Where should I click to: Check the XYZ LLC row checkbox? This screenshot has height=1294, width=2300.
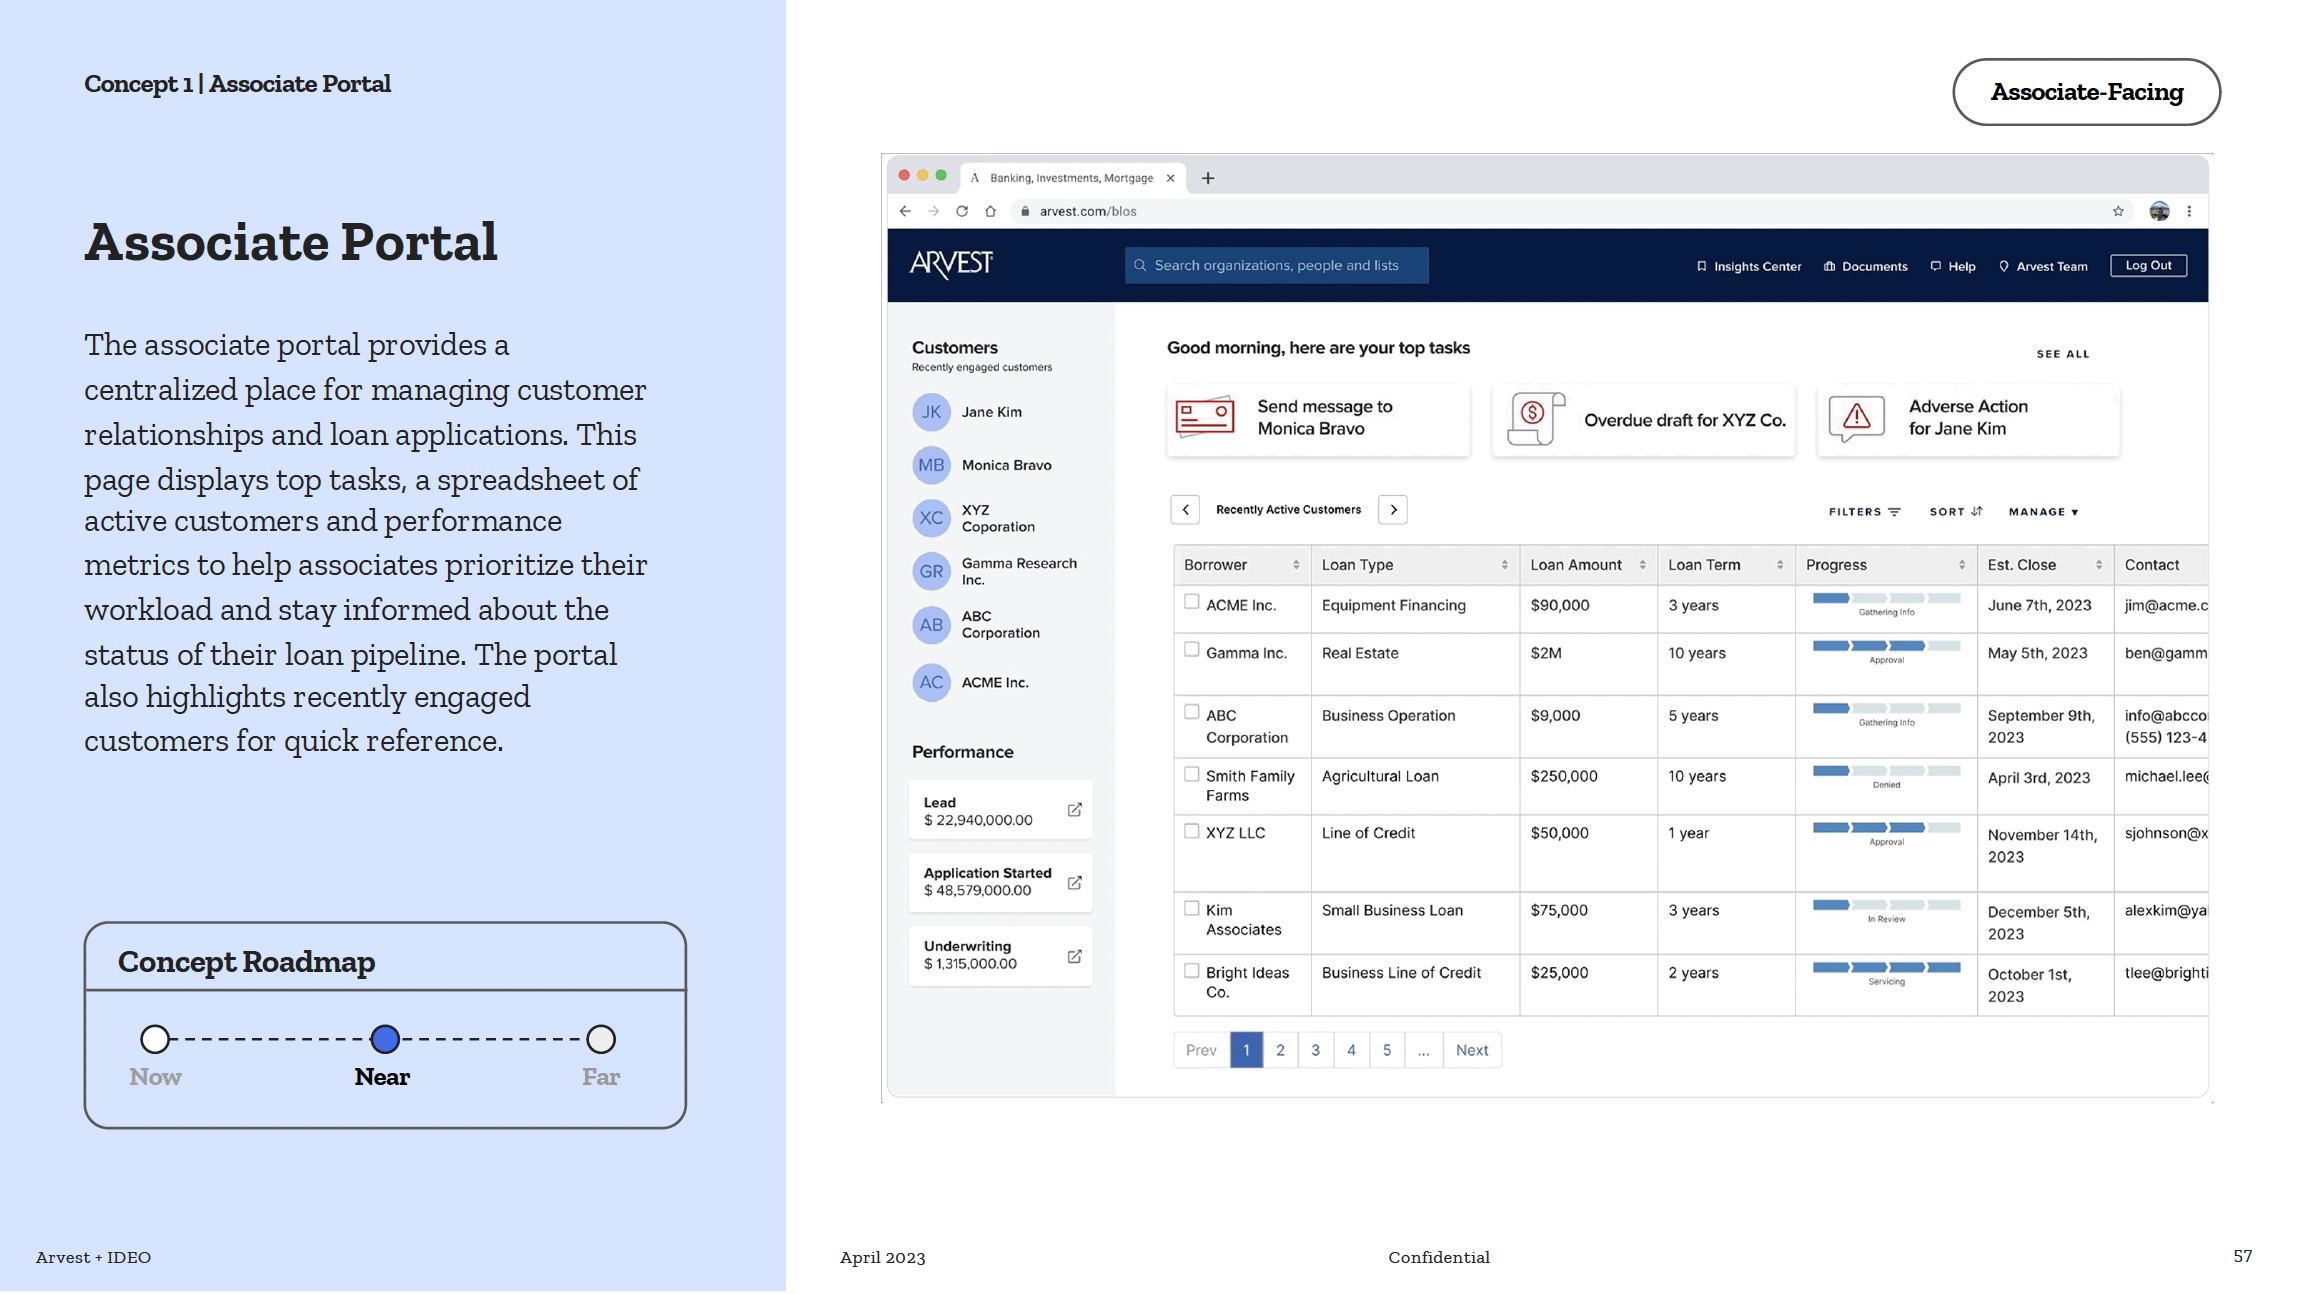(1191, 832)
